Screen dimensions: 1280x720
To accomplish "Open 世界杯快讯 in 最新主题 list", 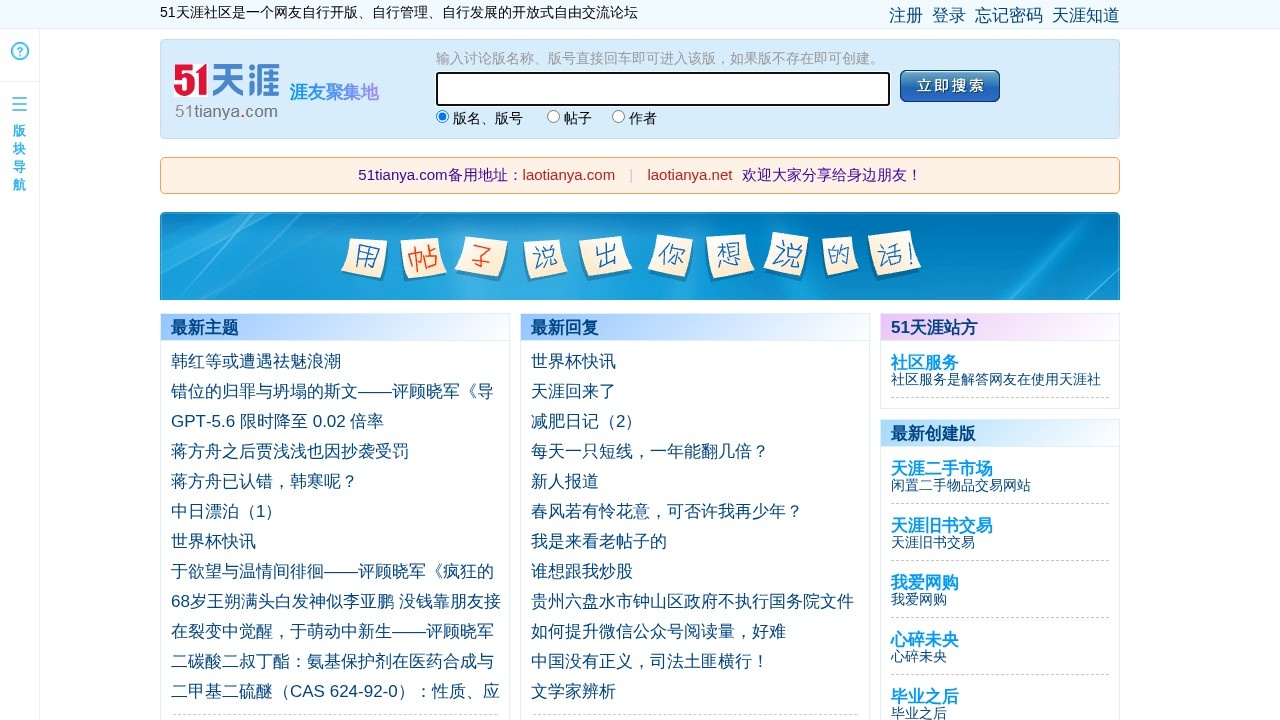I will (213, 541).
